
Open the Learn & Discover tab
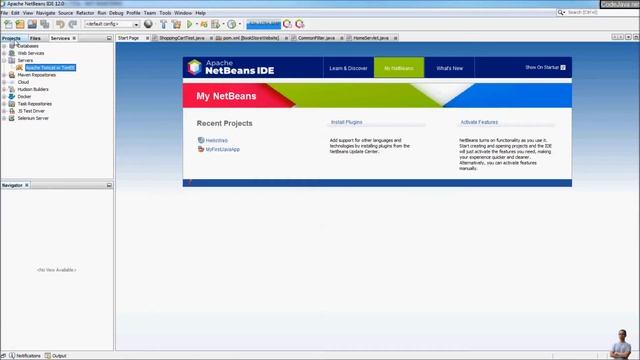click(x=348, y=68)
